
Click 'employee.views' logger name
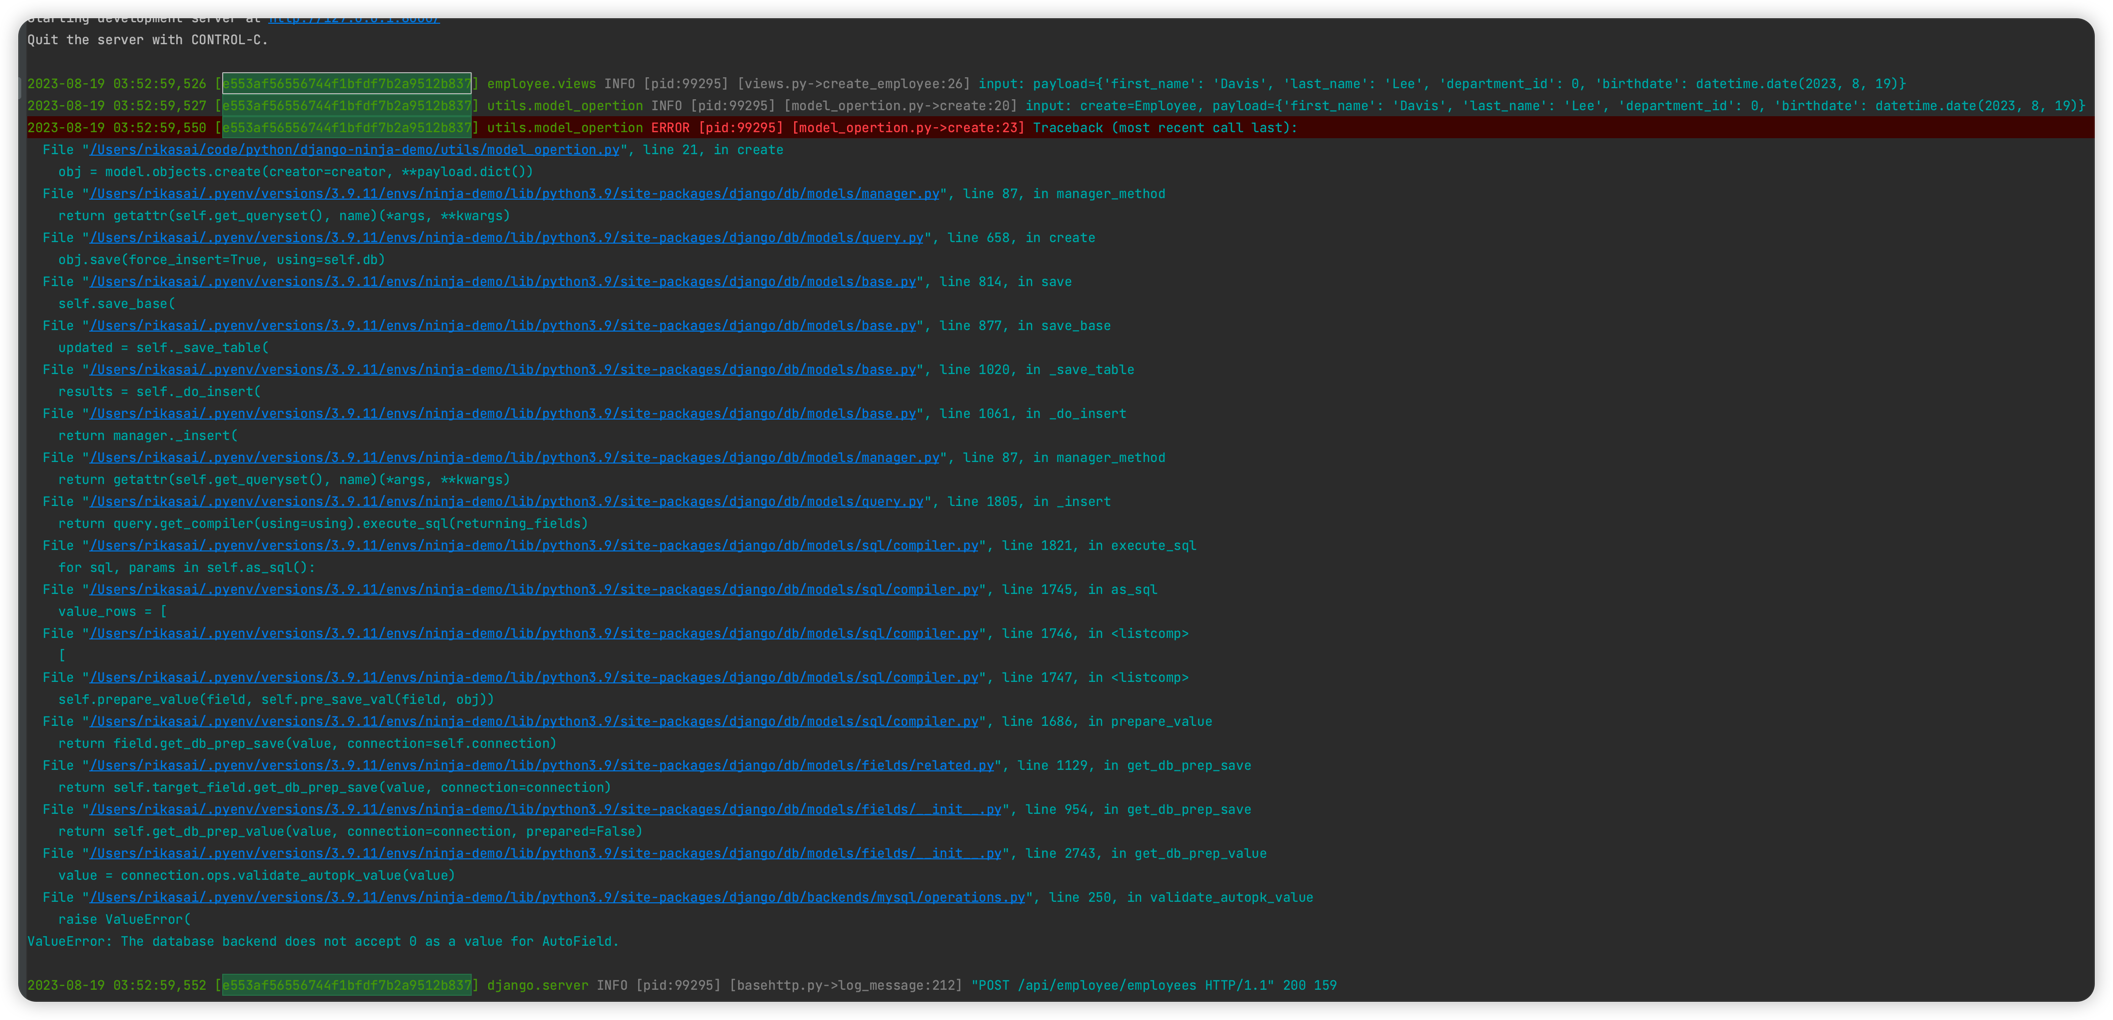[541, 84]
